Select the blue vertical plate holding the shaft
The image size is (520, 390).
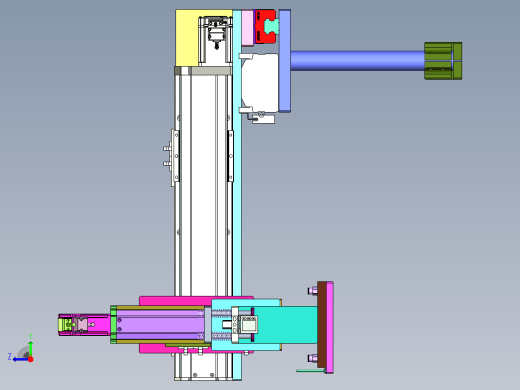tap(284, 61)
